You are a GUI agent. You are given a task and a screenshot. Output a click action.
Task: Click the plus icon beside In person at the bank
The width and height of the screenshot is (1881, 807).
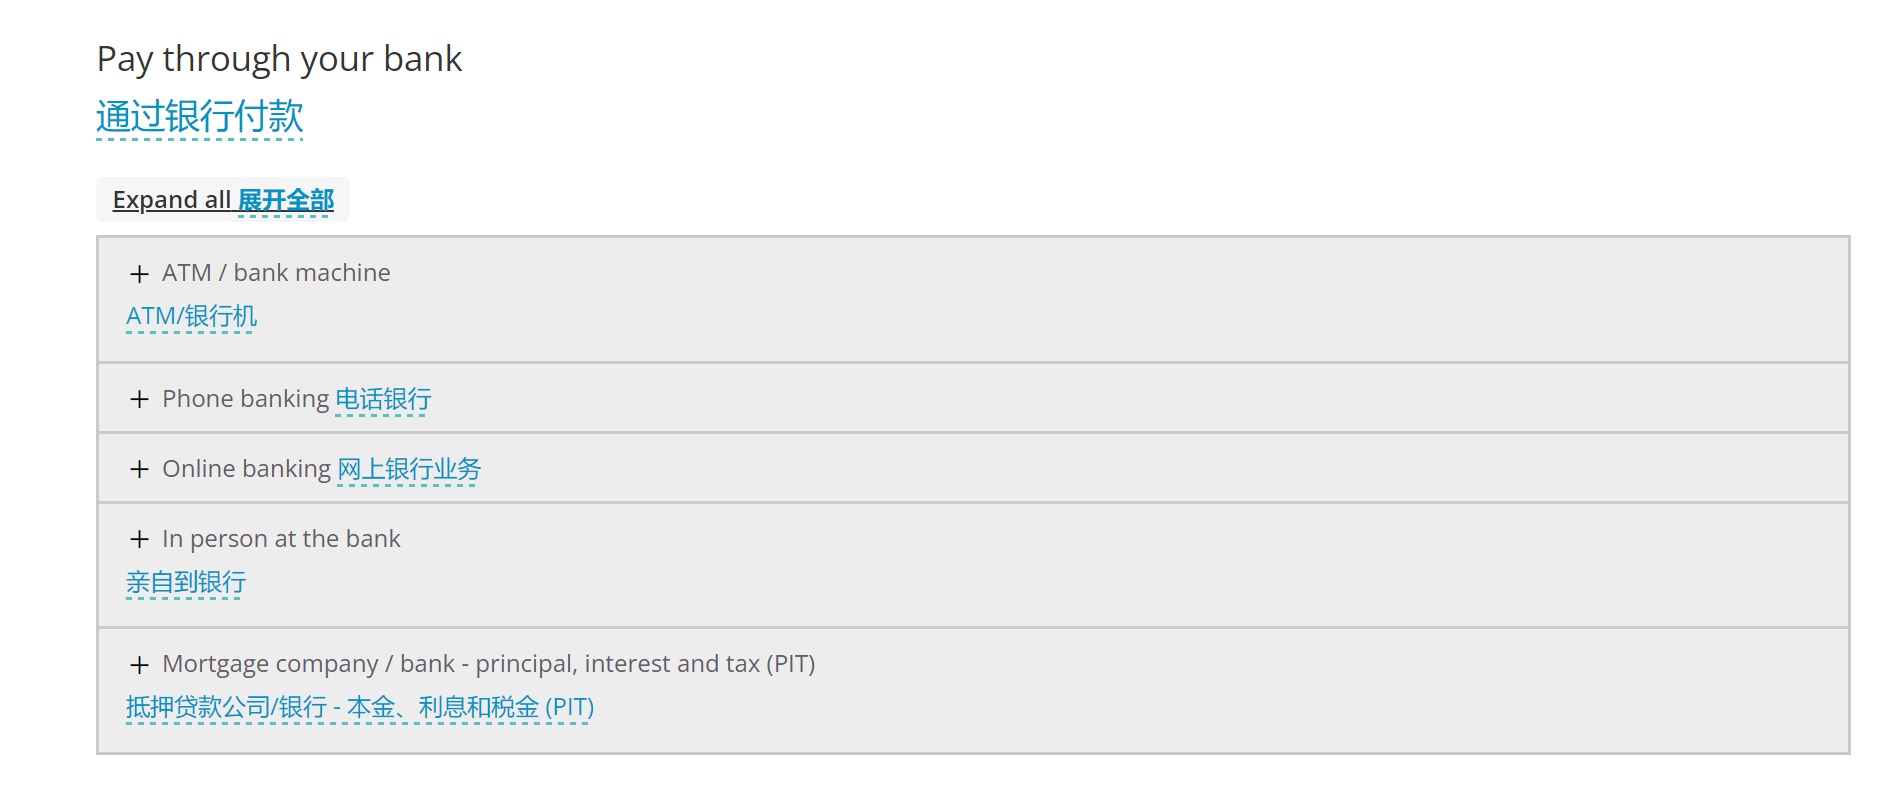click(x=139, y=540)
